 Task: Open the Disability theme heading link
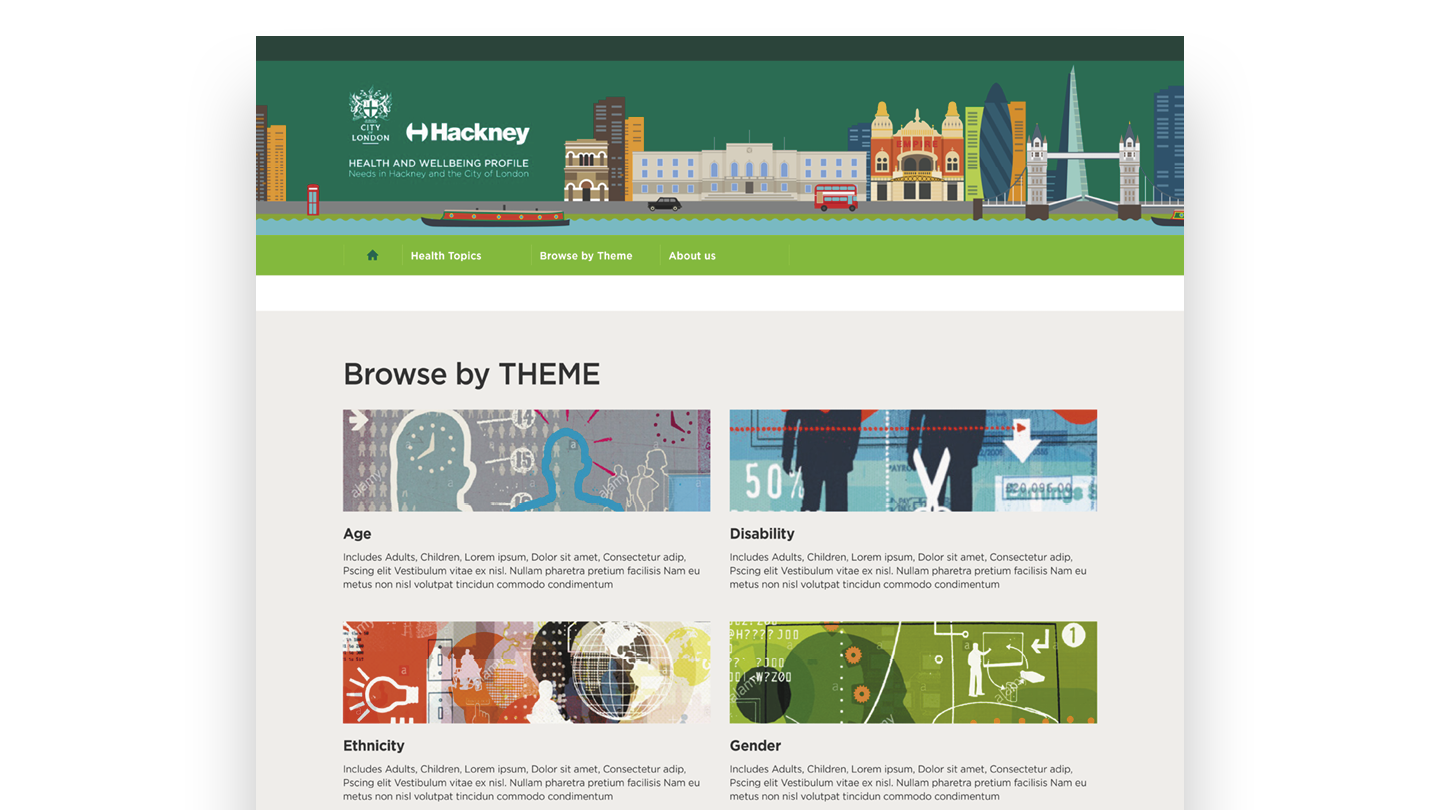coord(763,534)
